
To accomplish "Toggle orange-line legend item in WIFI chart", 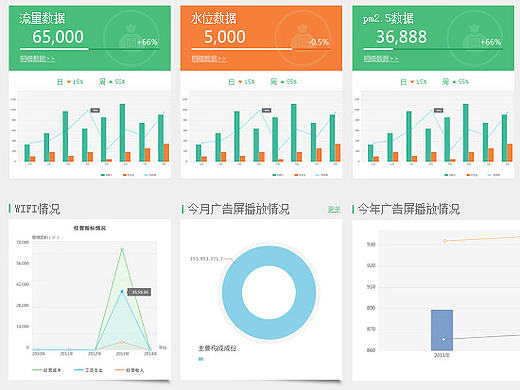I will point(130,370).
